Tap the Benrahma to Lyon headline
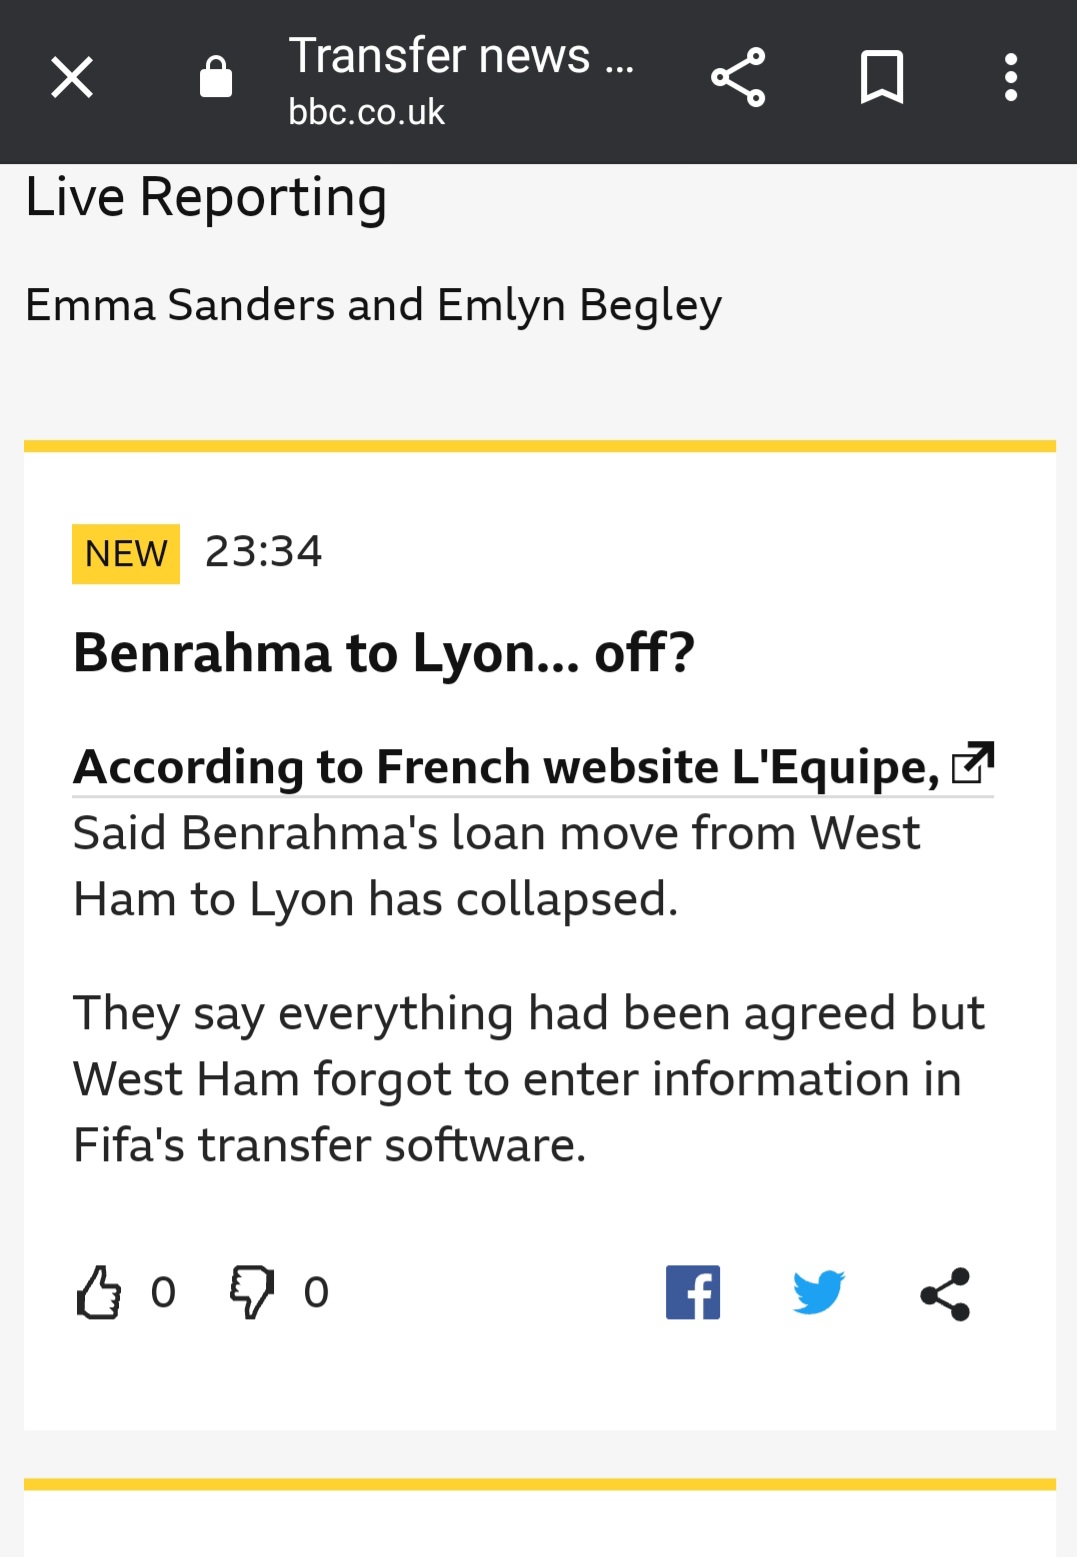This screenshot has width=1077, height=1557. tap(384, 654)
